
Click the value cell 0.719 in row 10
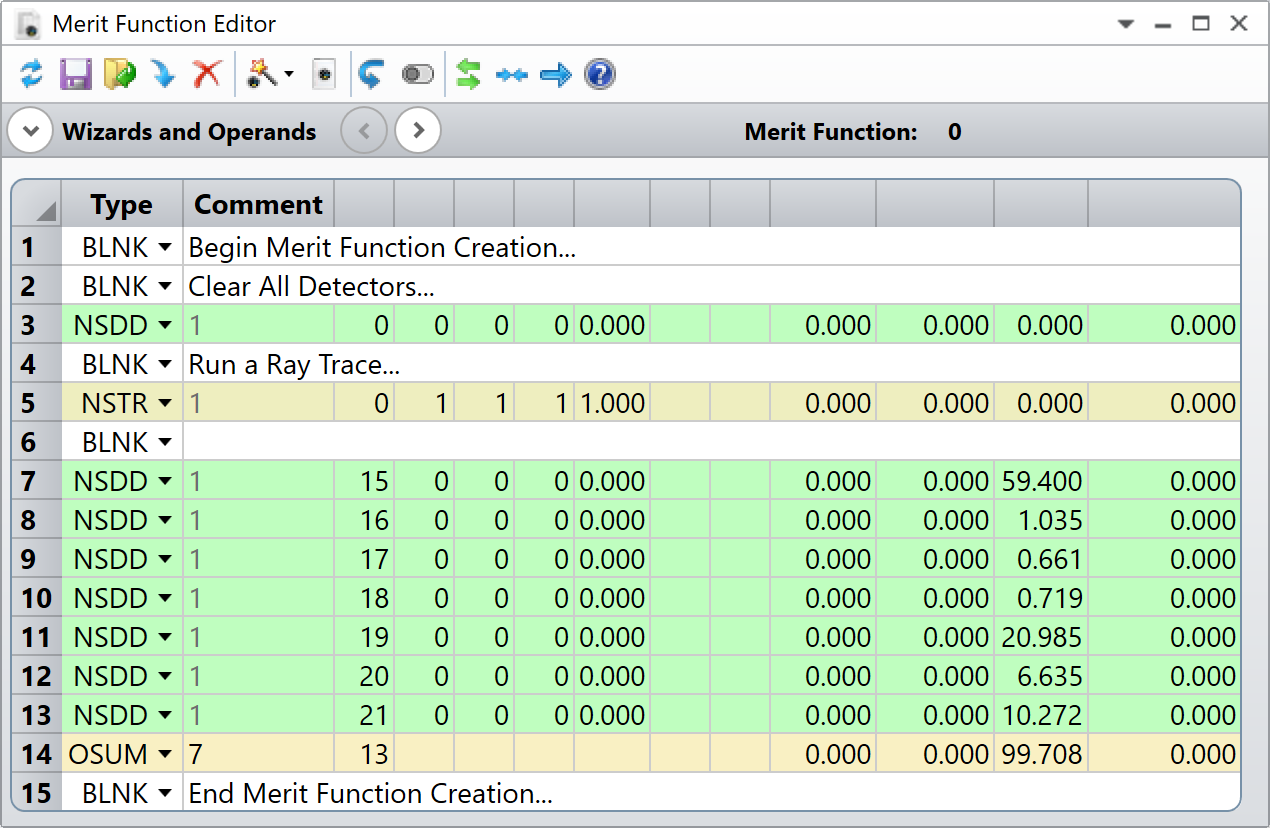pos(1041,598)
